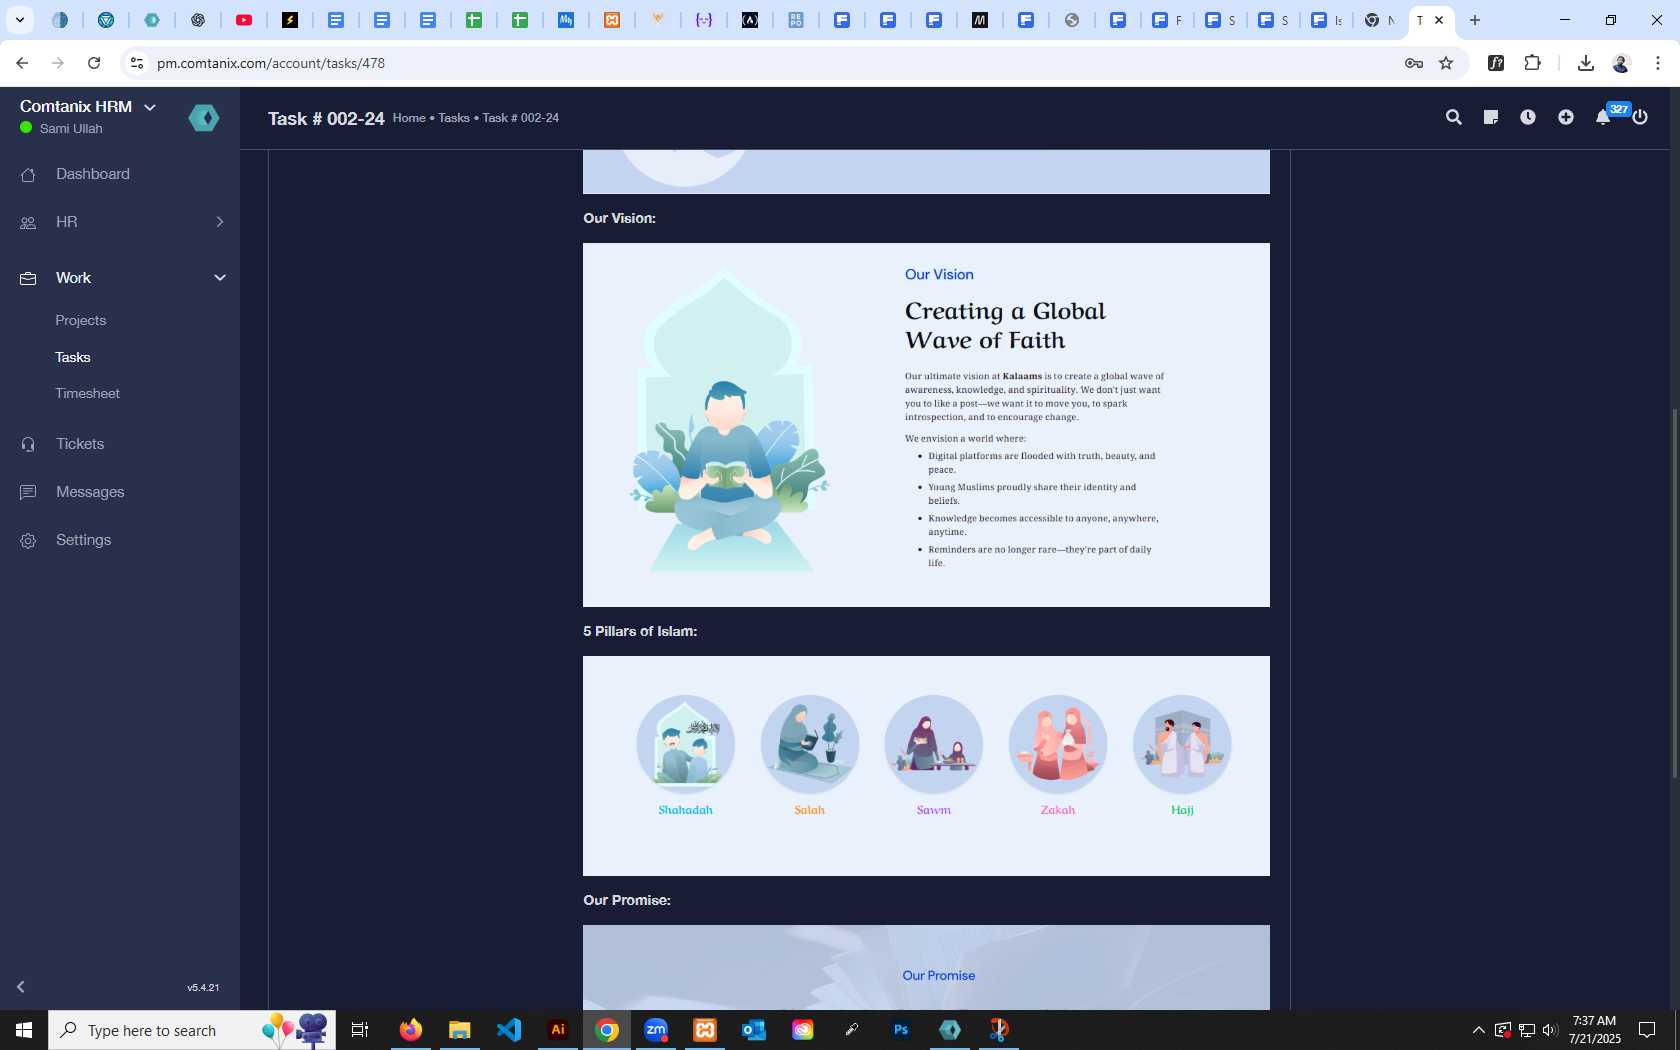The width and height of the screenshot is (1680, 1050).
Task: Click the version v5.4.21 label
Action: (x=203, y=988)
